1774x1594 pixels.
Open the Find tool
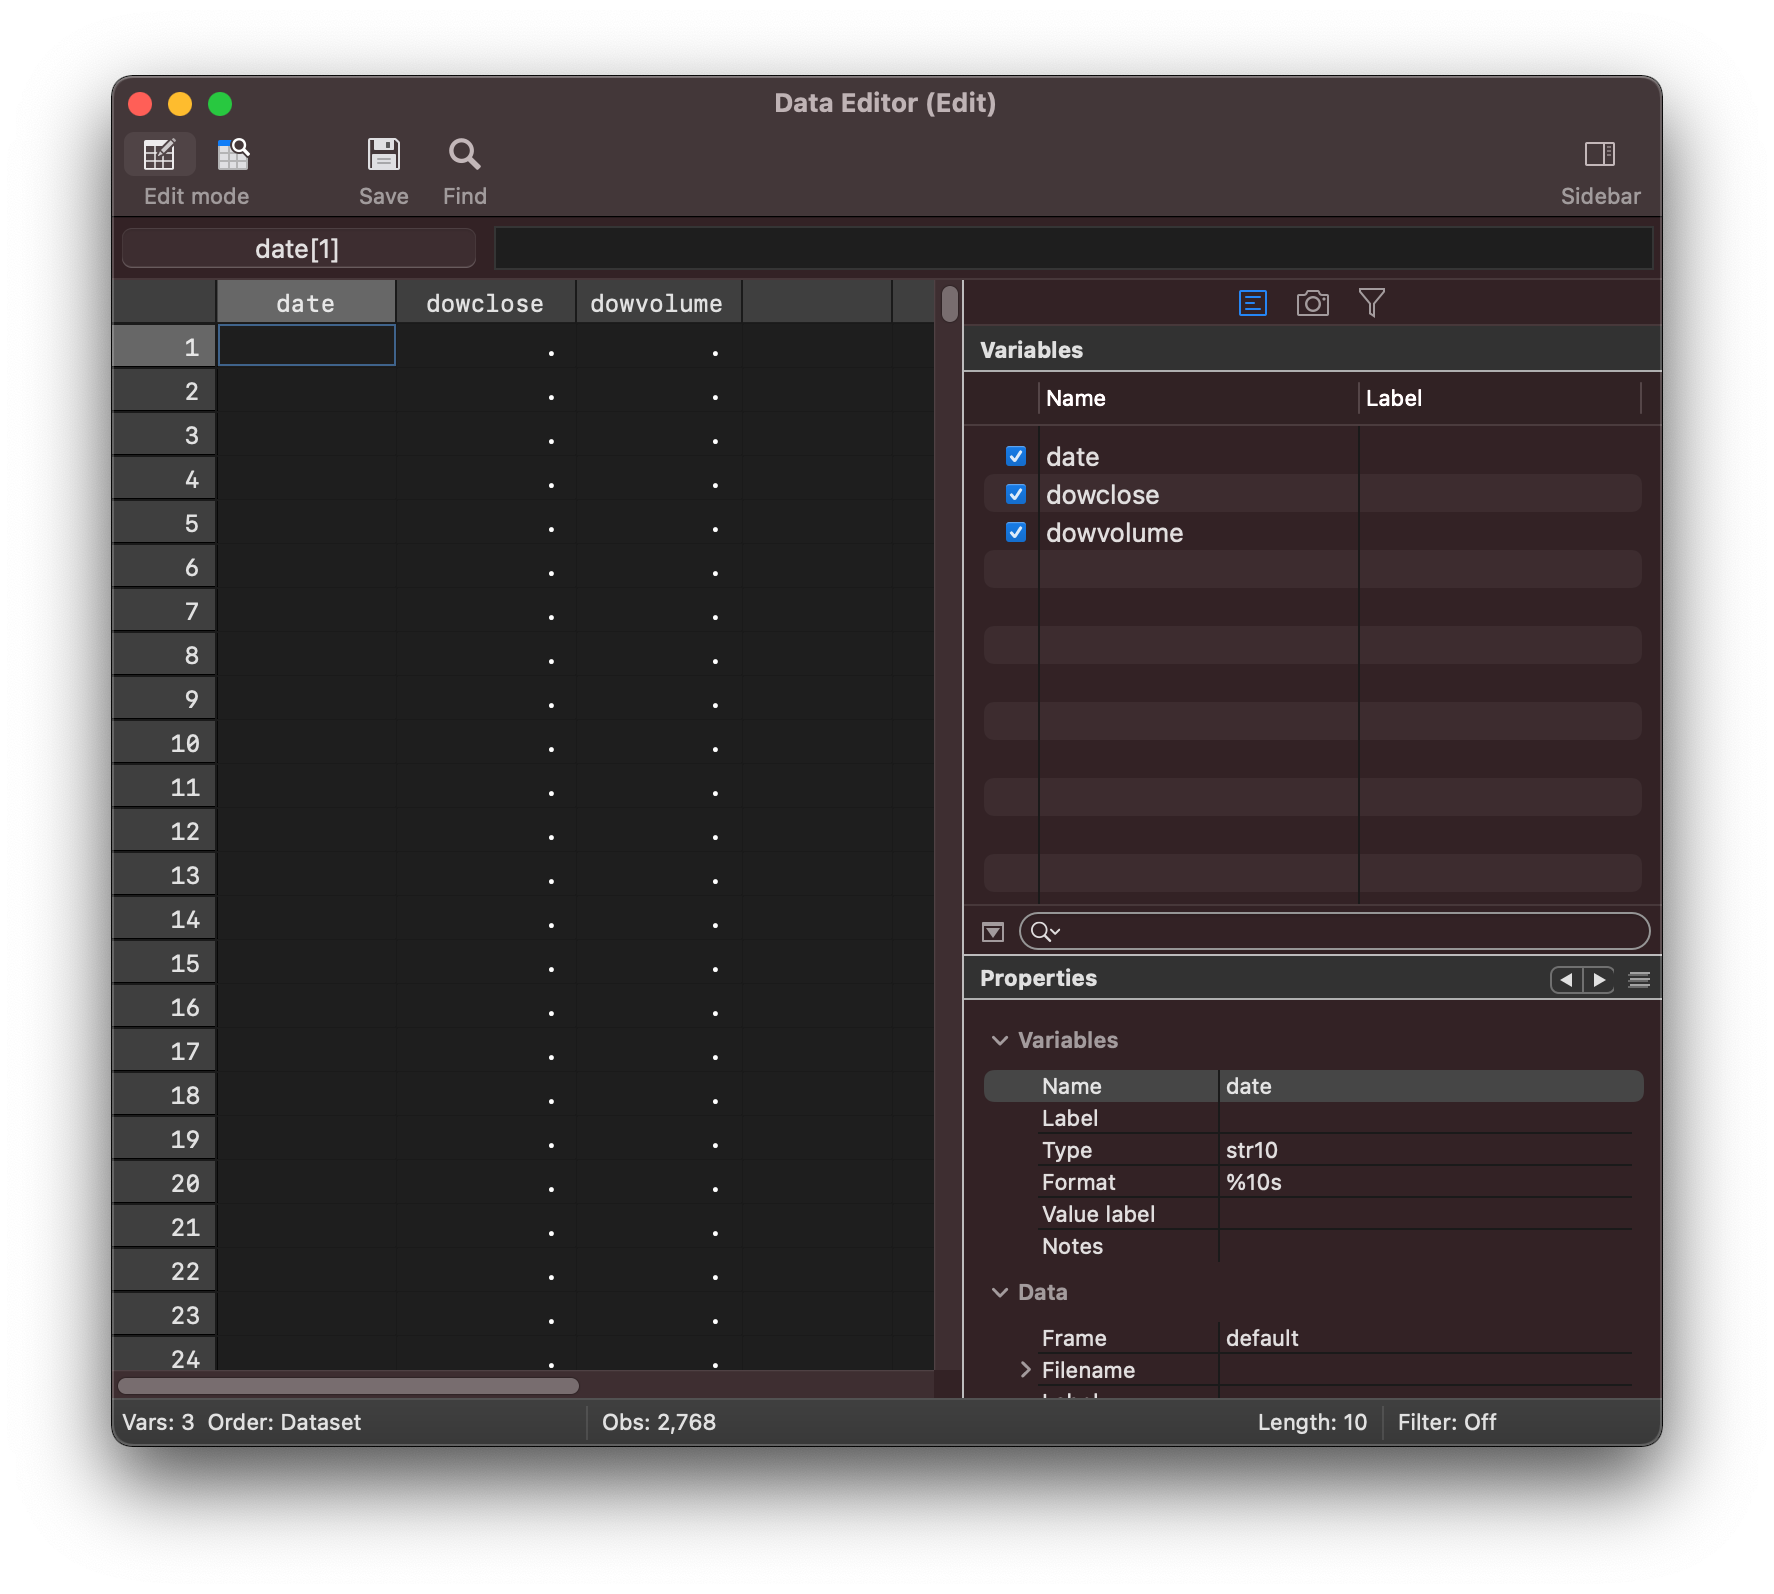pyautogui.click(x=464, y=155)
